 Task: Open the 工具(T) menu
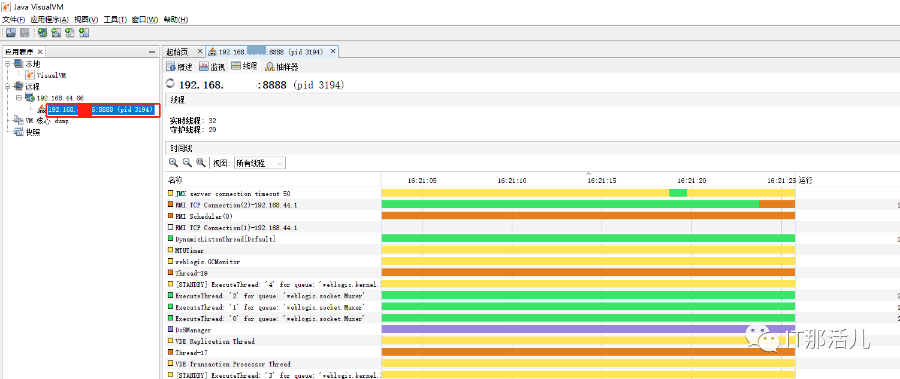coord(115,20)
